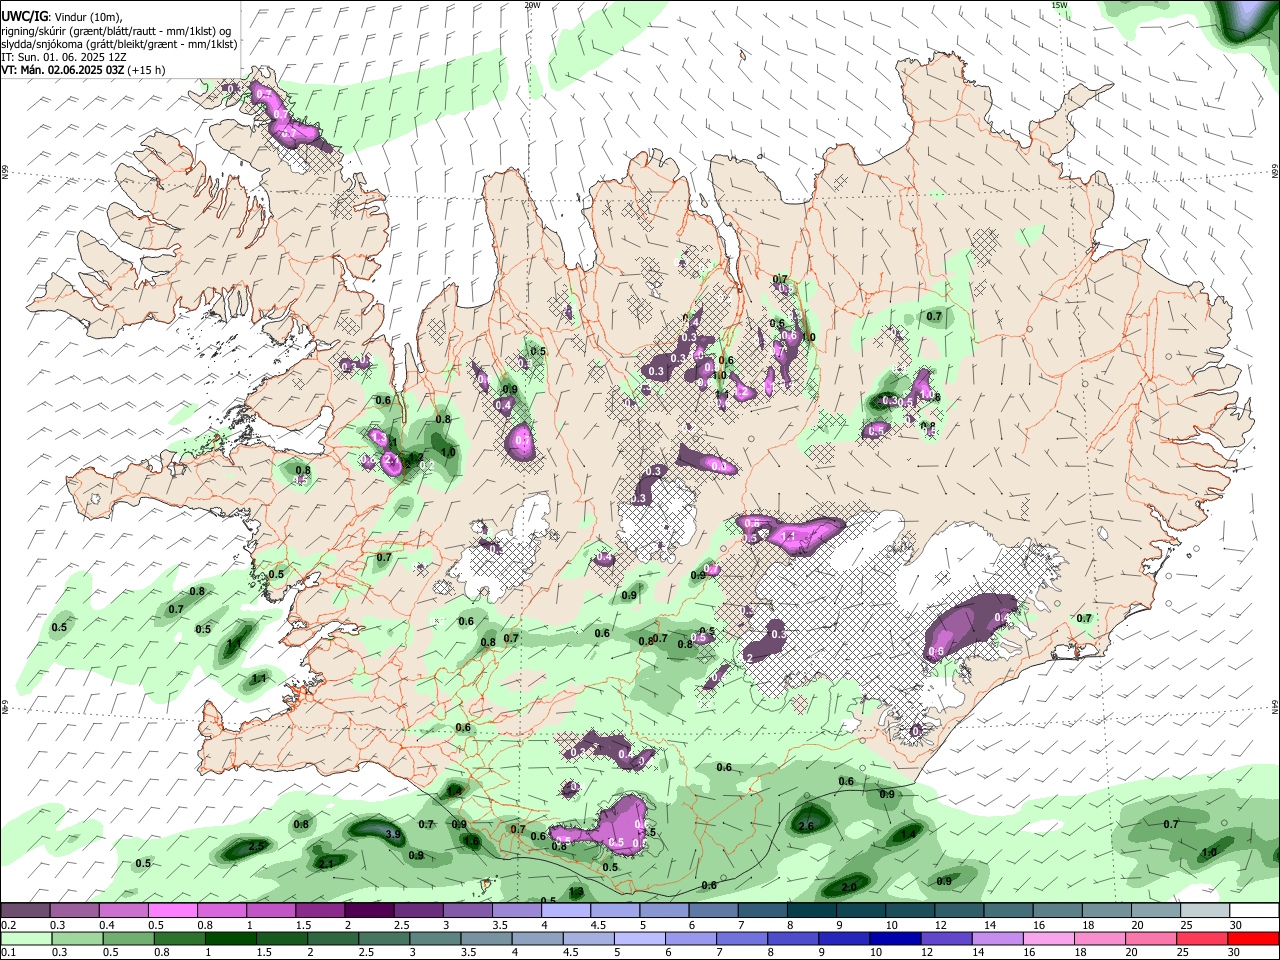1280x960 pixels.
Task: Click the '(+15 h)' forecast offset text
Action: pos(146,70)
